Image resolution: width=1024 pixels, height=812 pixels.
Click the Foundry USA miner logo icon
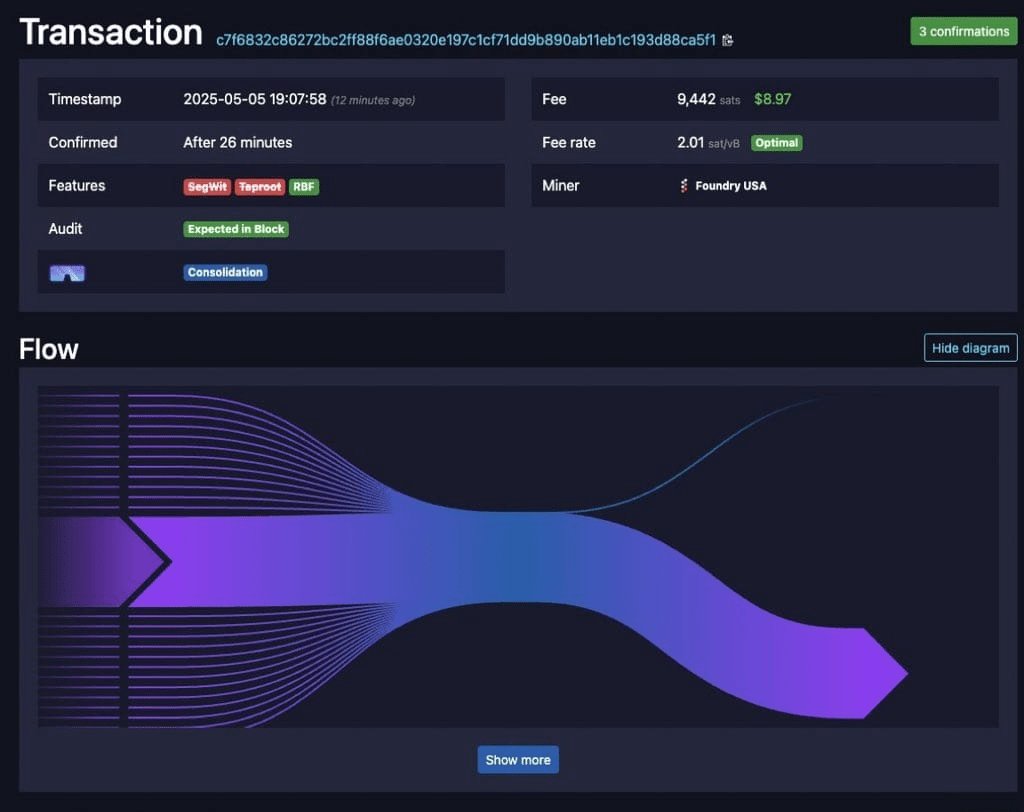684,186
